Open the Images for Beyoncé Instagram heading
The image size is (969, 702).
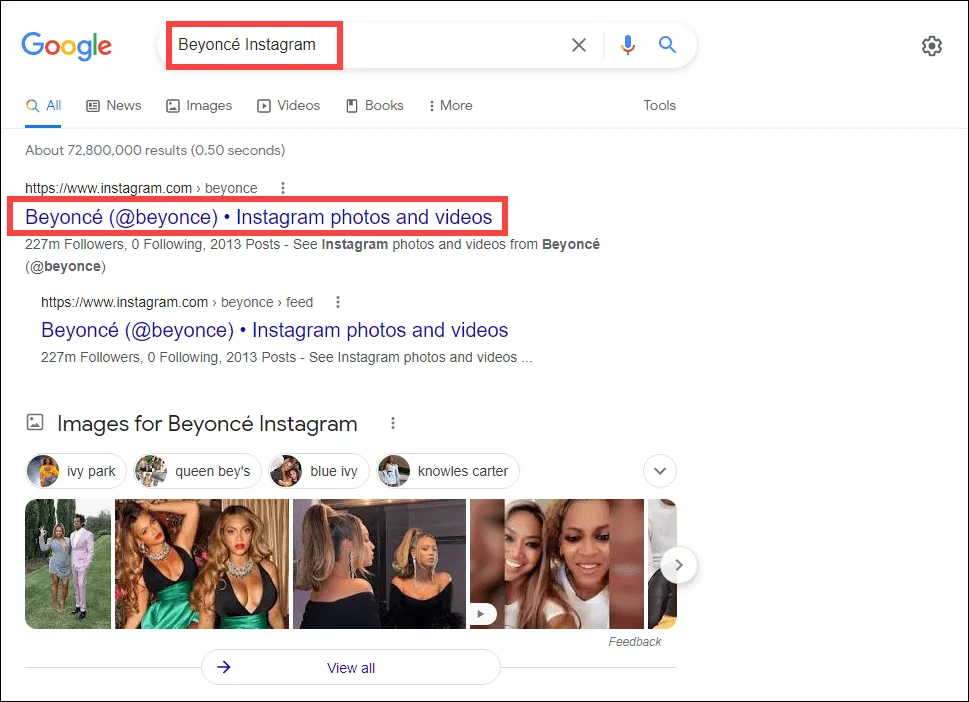tap(207, 424)
